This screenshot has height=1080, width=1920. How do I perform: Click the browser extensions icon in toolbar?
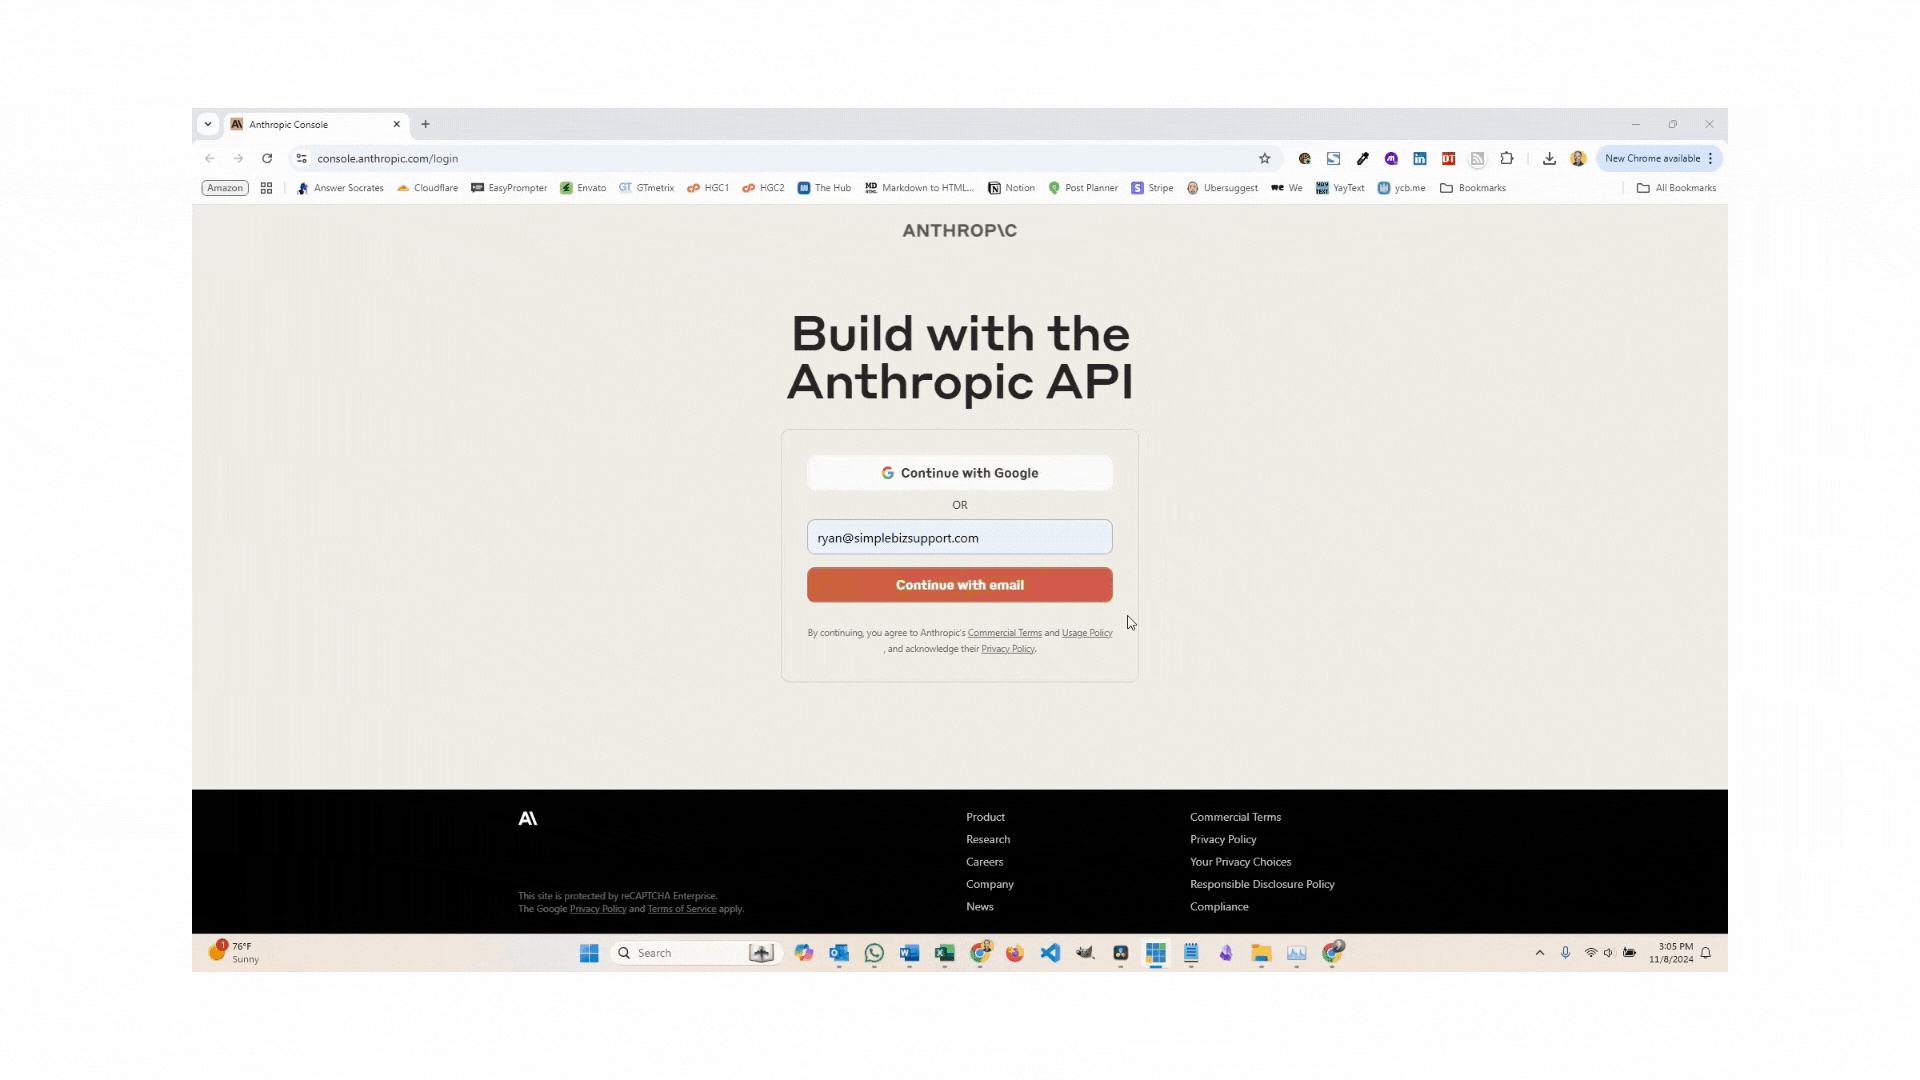[x=1507, y=158]
